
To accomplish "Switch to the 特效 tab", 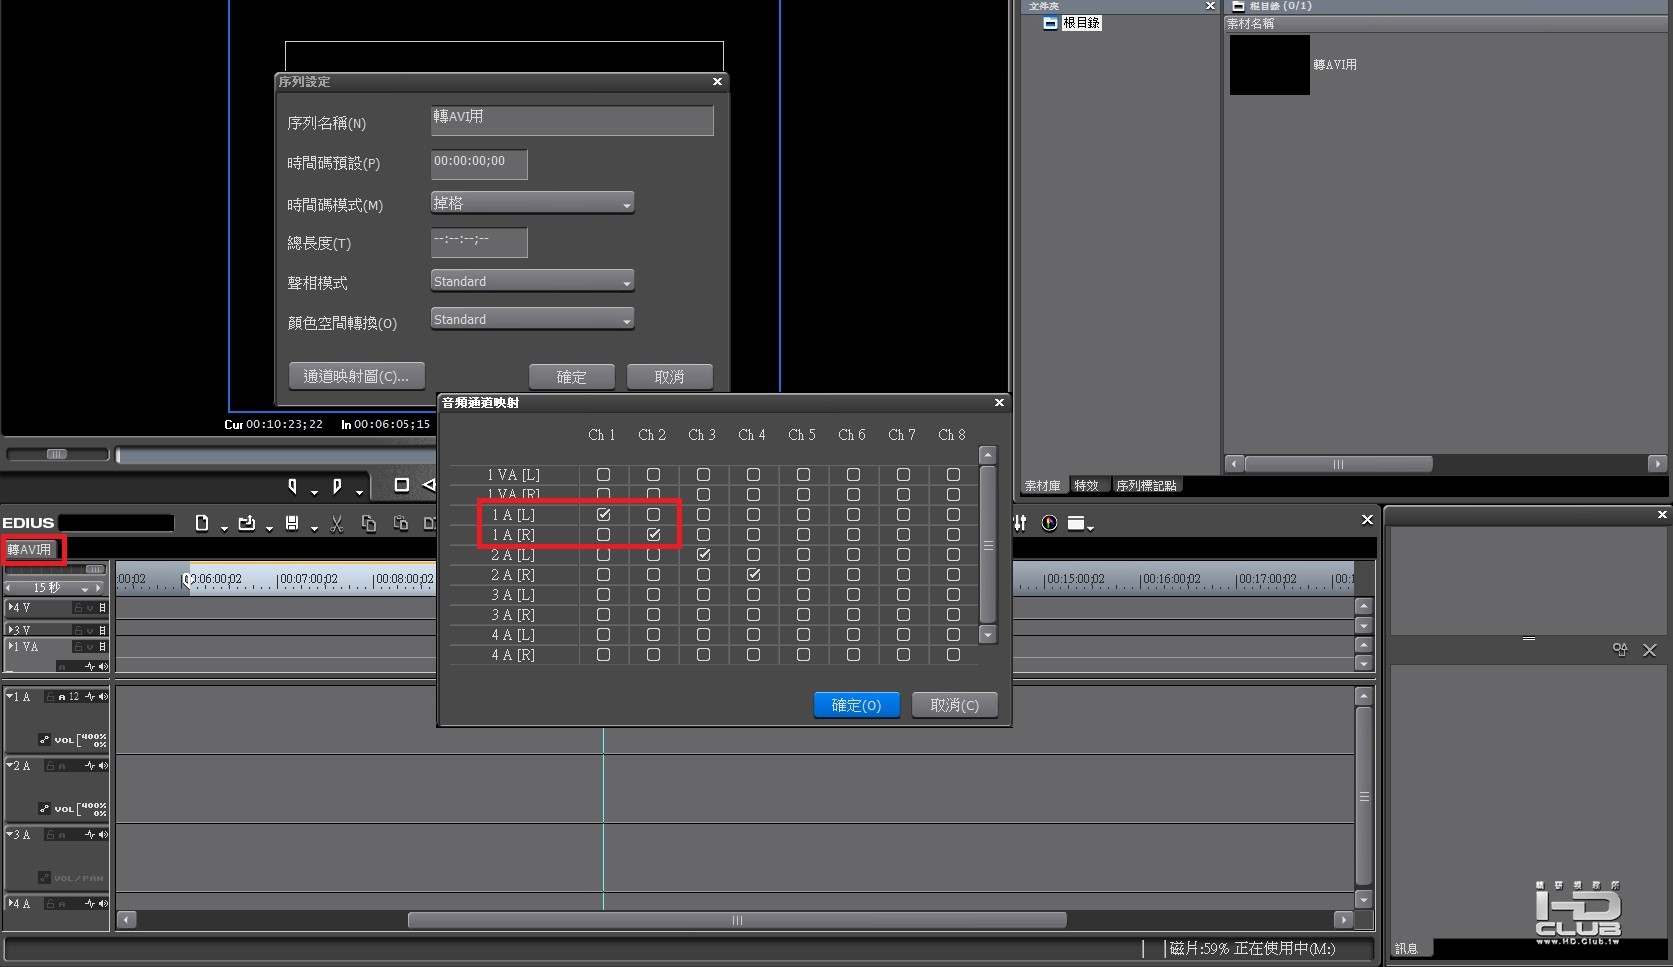I will (x=1086, y=485).
